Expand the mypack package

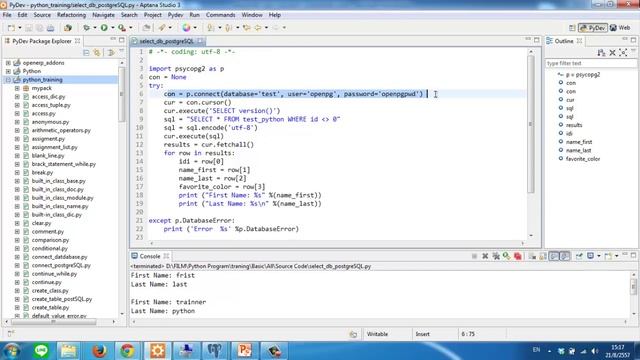(17, 88)
